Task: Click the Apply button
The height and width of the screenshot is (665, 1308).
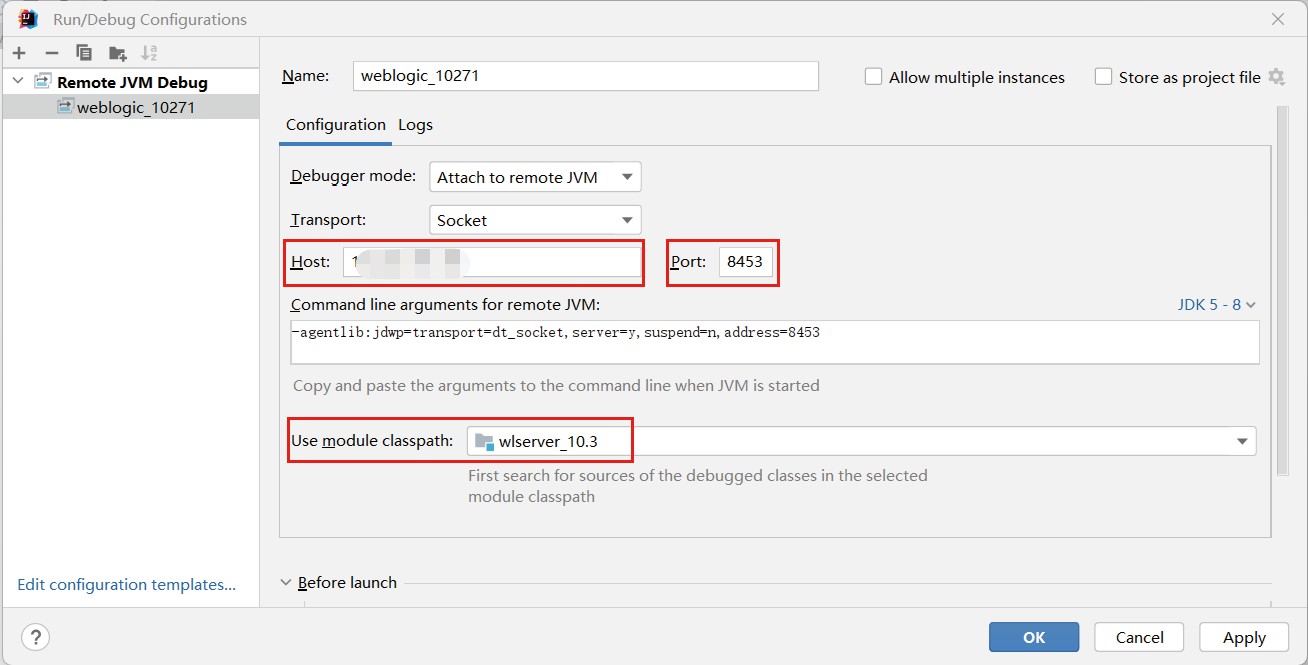Action: 1244,637
